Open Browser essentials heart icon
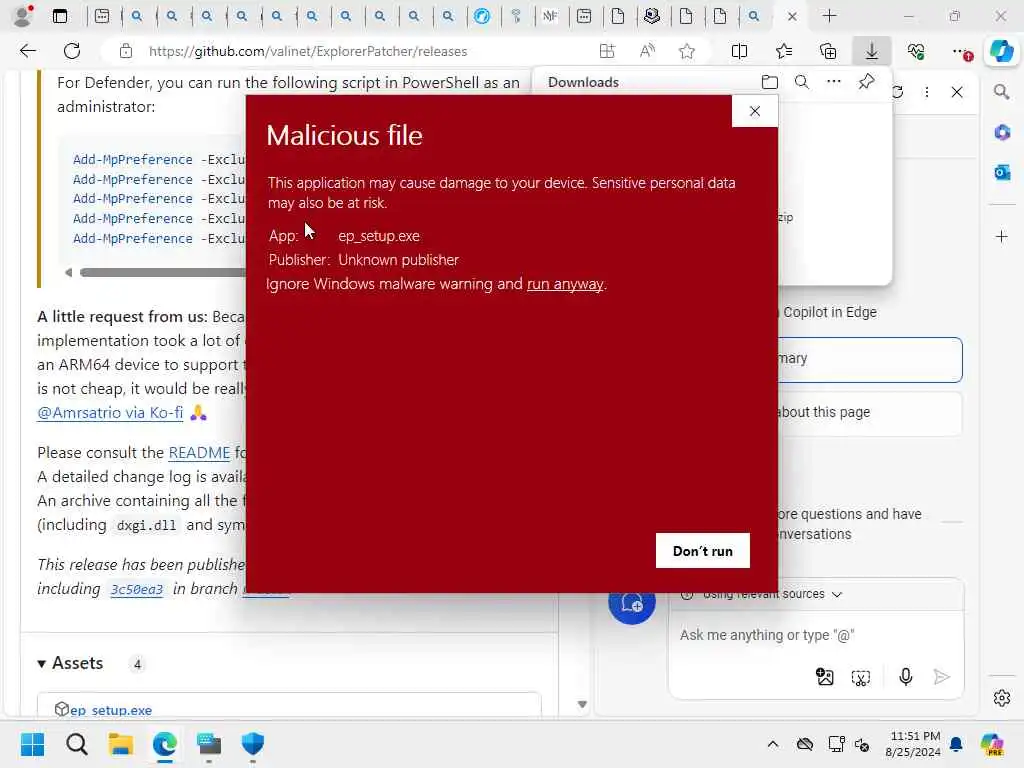This screenshot has width=1024, height=768. (916, 51)
